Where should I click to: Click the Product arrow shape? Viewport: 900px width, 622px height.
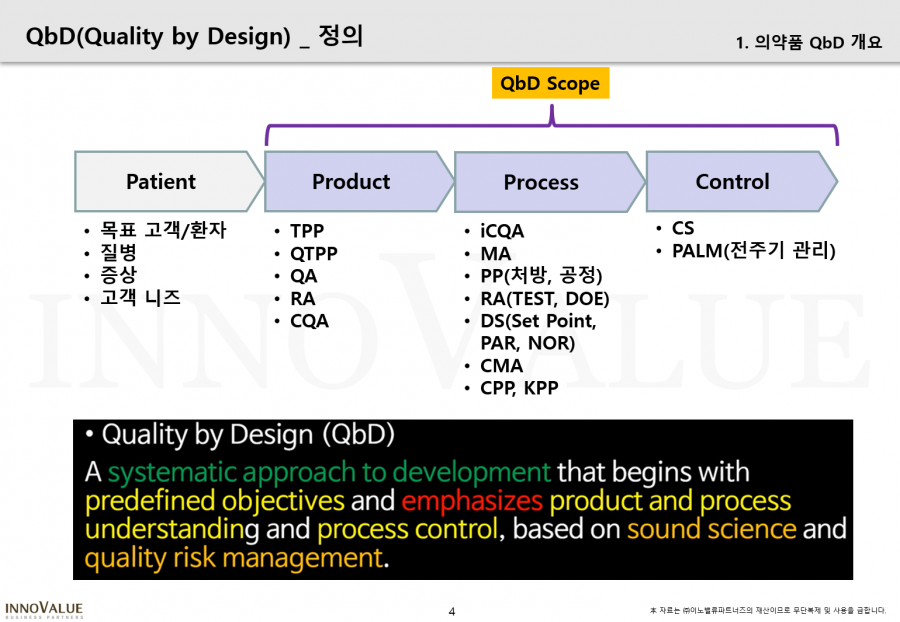pyautogui.click(x=359, y=181)
